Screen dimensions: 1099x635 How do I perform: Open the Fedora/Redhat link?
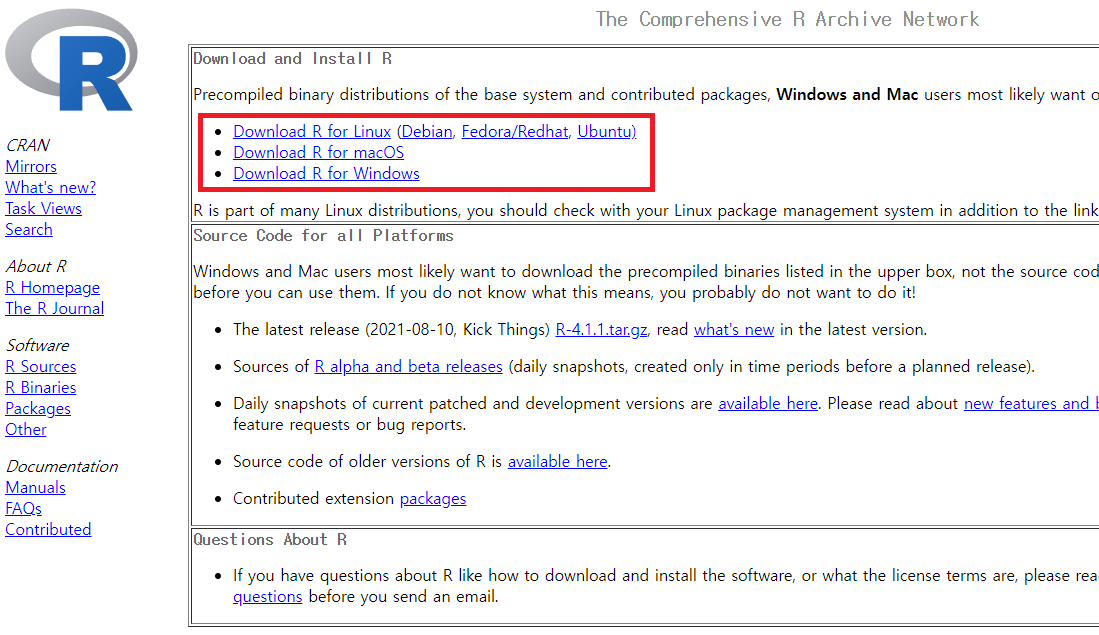(514, 132)
